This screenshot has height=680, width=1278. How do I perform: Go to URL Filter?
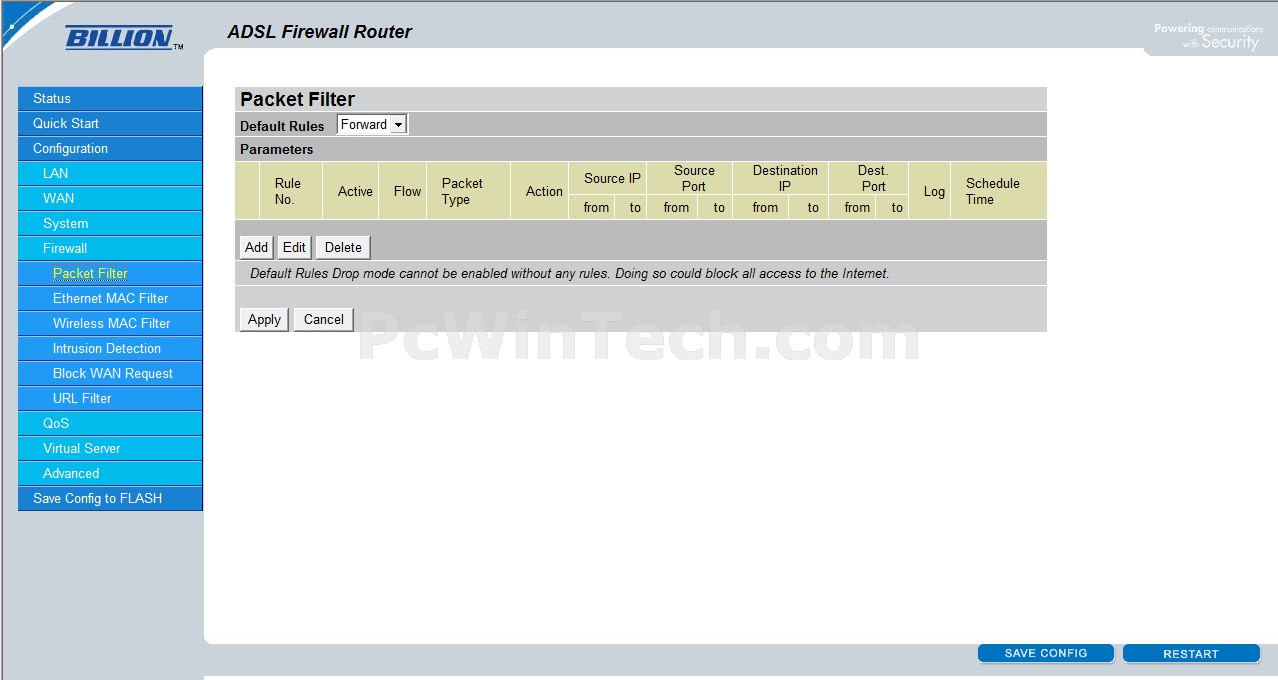pos(110,398)
